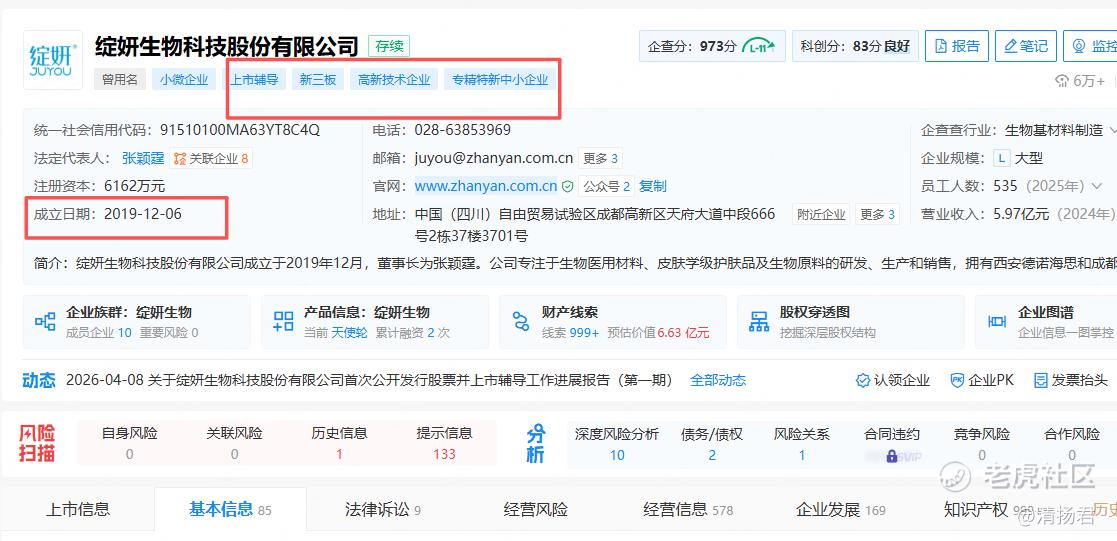
Task: Click the 科创分 83分 良好 badge
Action: pos(855,46)
